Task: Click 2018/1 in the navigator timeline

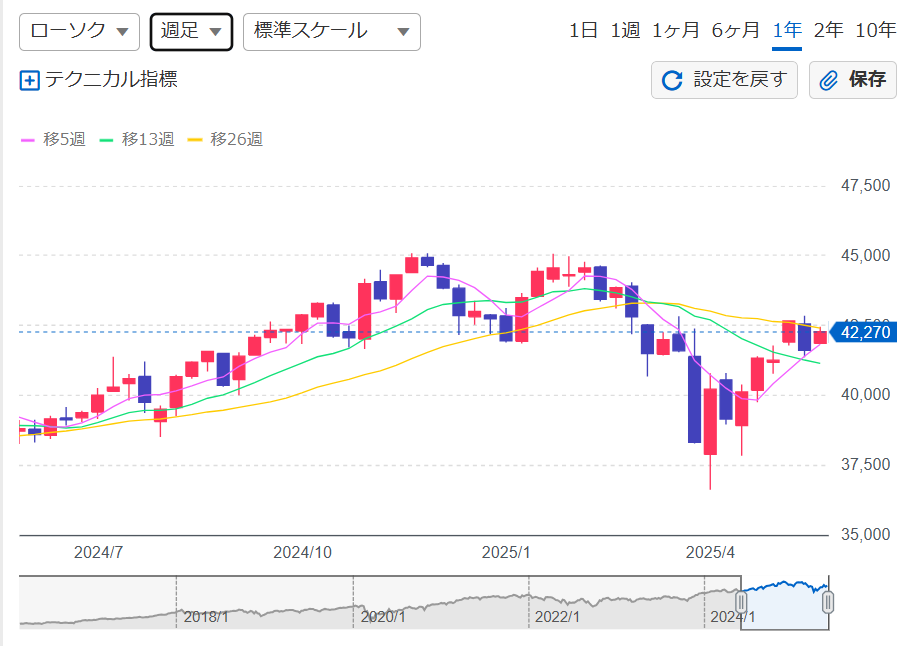Action: click(x=206, y=617)
